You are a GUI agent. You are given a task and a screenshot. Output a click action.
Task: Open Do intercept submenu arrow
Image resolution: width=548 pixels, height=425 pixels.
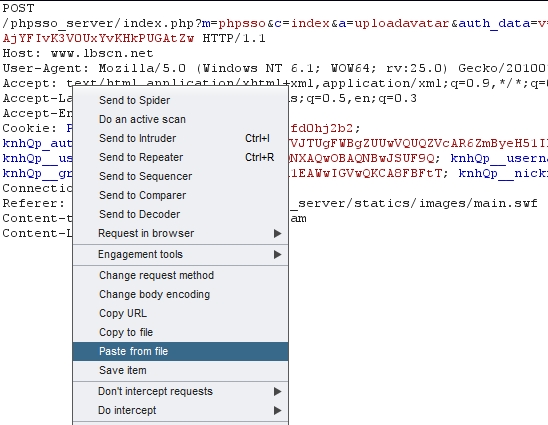[x=277, y=410]
